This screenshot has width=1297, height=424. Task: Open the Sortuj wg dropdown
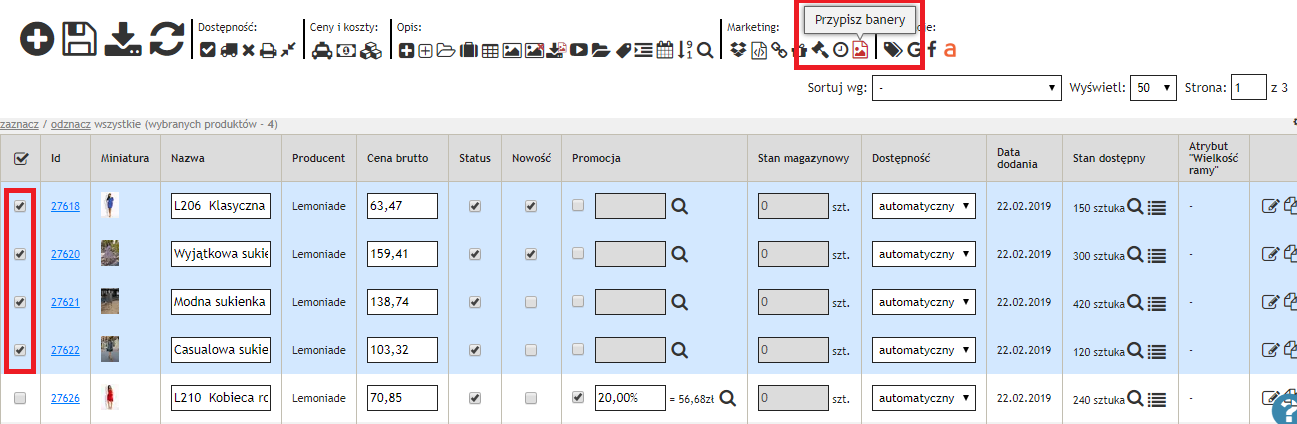point(966,88)
